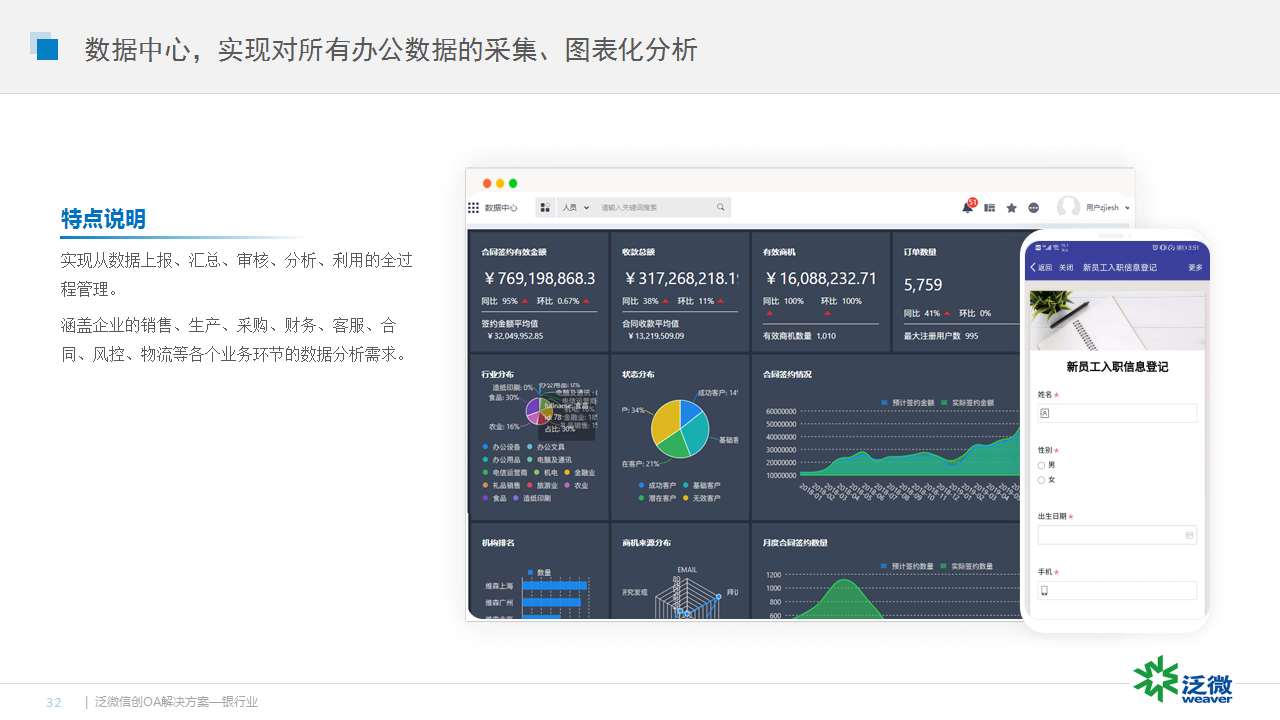This screenshot has height=720, width=1280.
Task: Click the module switcher icon beside 人员
Action: (545, 208)
